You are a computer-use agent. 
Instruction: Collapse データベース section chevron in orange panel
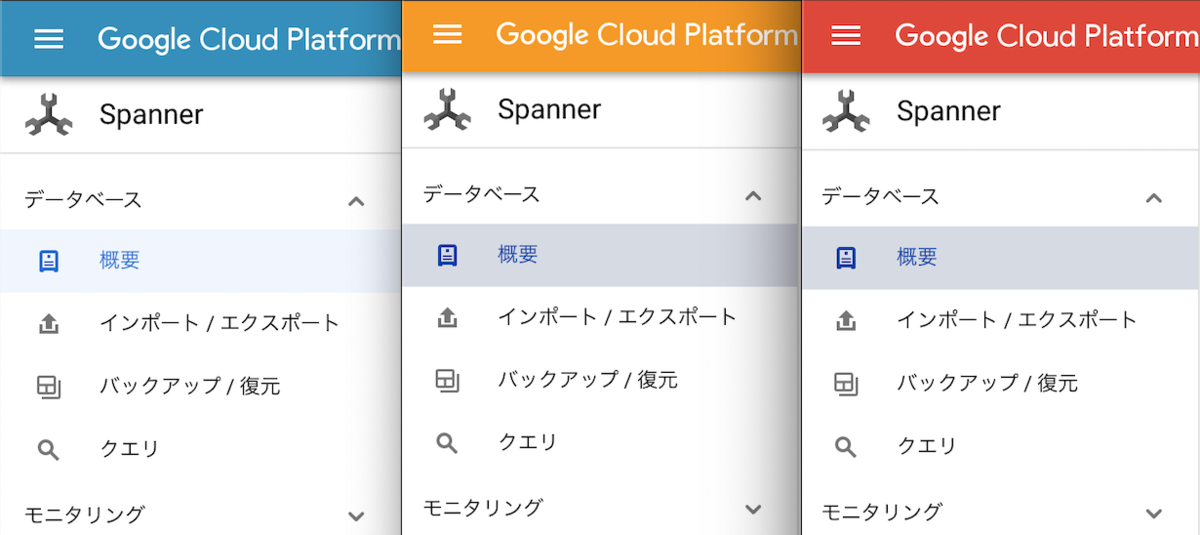[755, 196]
